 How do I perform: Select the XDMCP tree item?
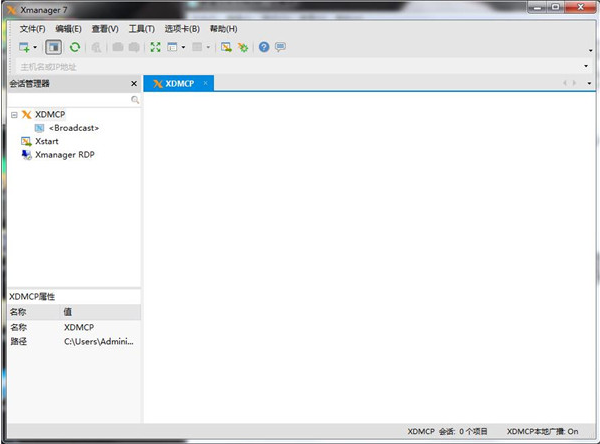[x=50, y=114]
